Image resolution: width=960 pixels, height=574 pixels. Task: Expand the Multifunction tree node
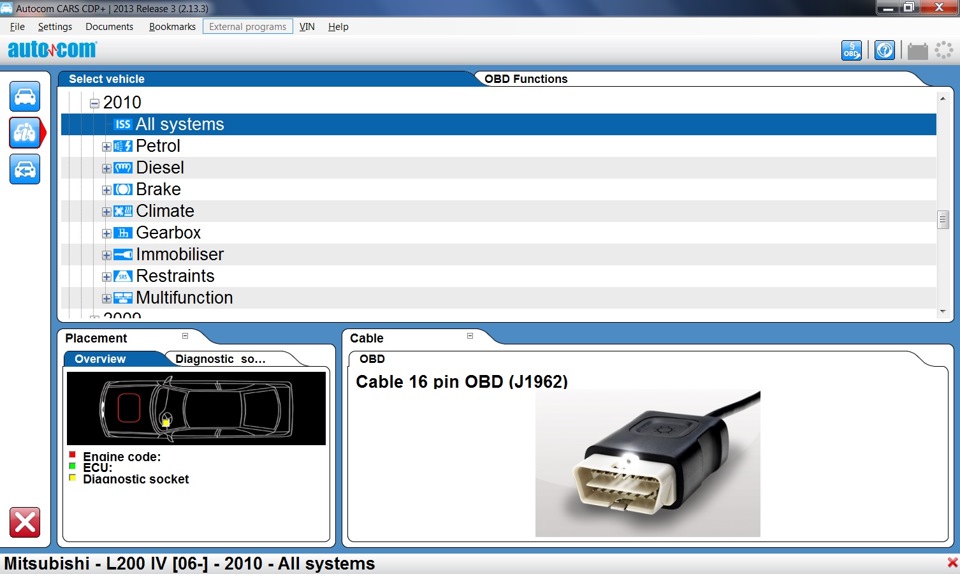click(106, 299)
